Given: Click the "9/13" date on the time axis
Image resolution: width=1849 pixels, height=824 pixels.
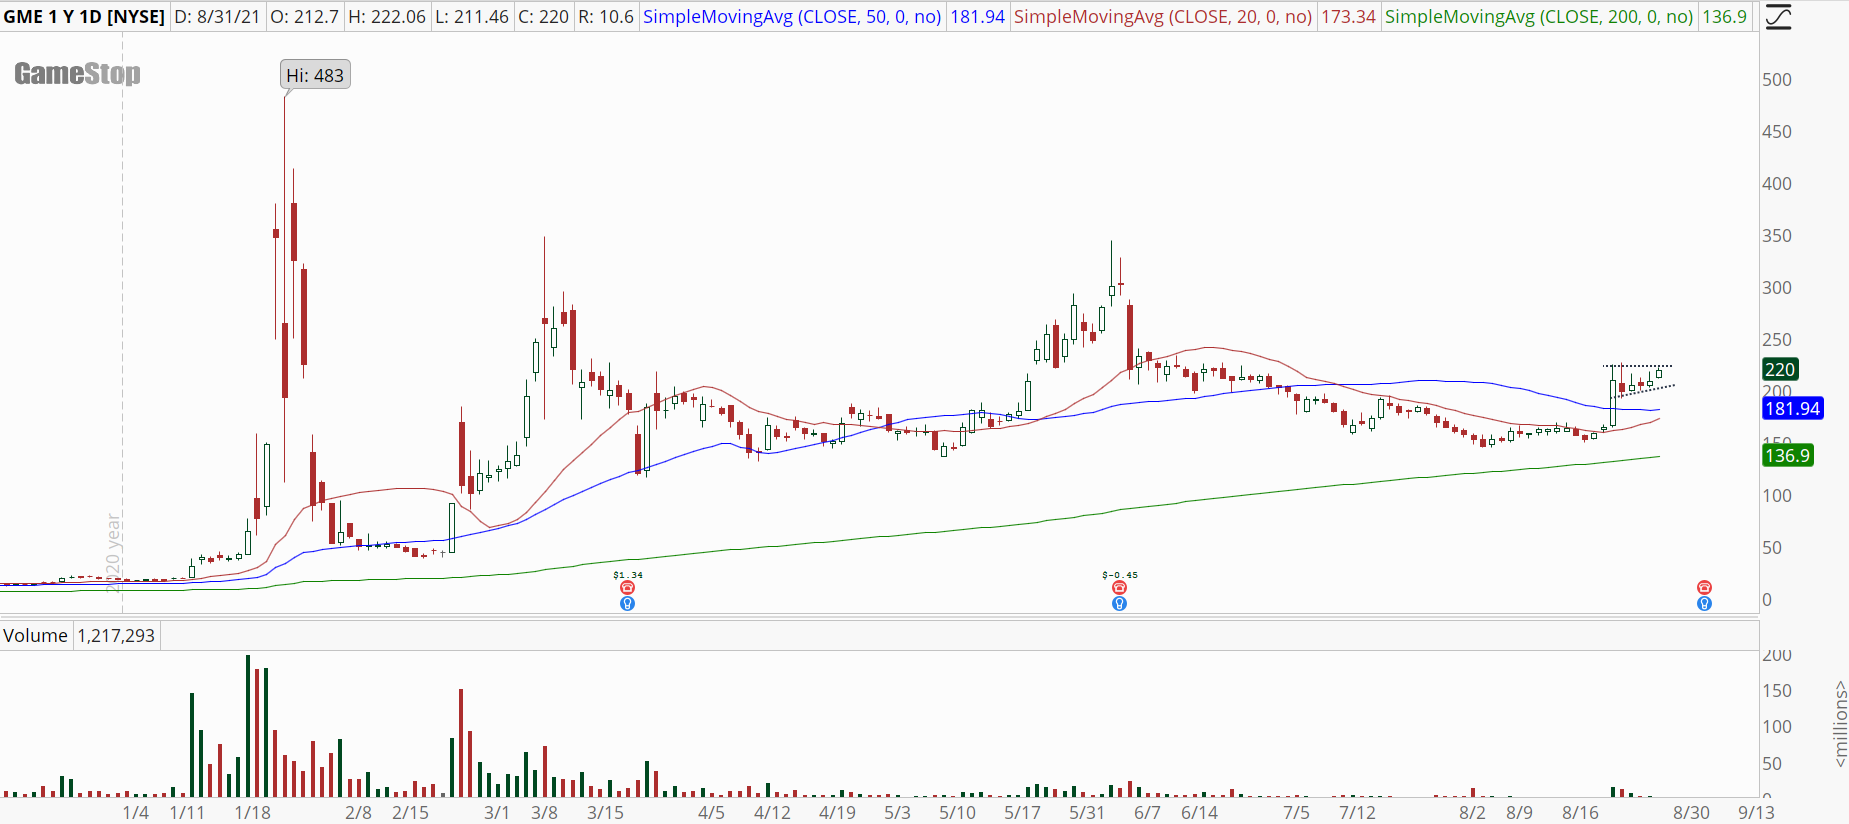Looking at the screenshot, I should pyautogui.click(x=1756, y=813).
